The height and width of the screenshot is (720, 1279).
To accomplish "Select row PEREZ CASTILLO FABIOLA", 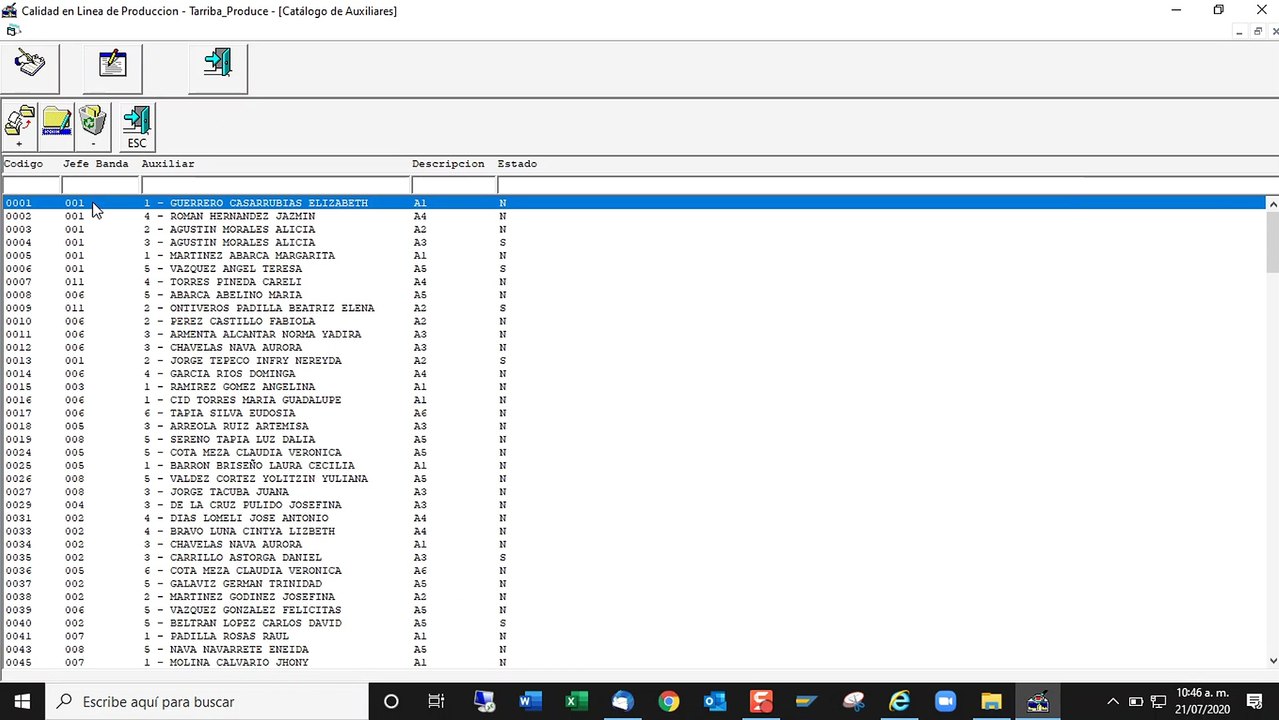I will click(634, 321).
